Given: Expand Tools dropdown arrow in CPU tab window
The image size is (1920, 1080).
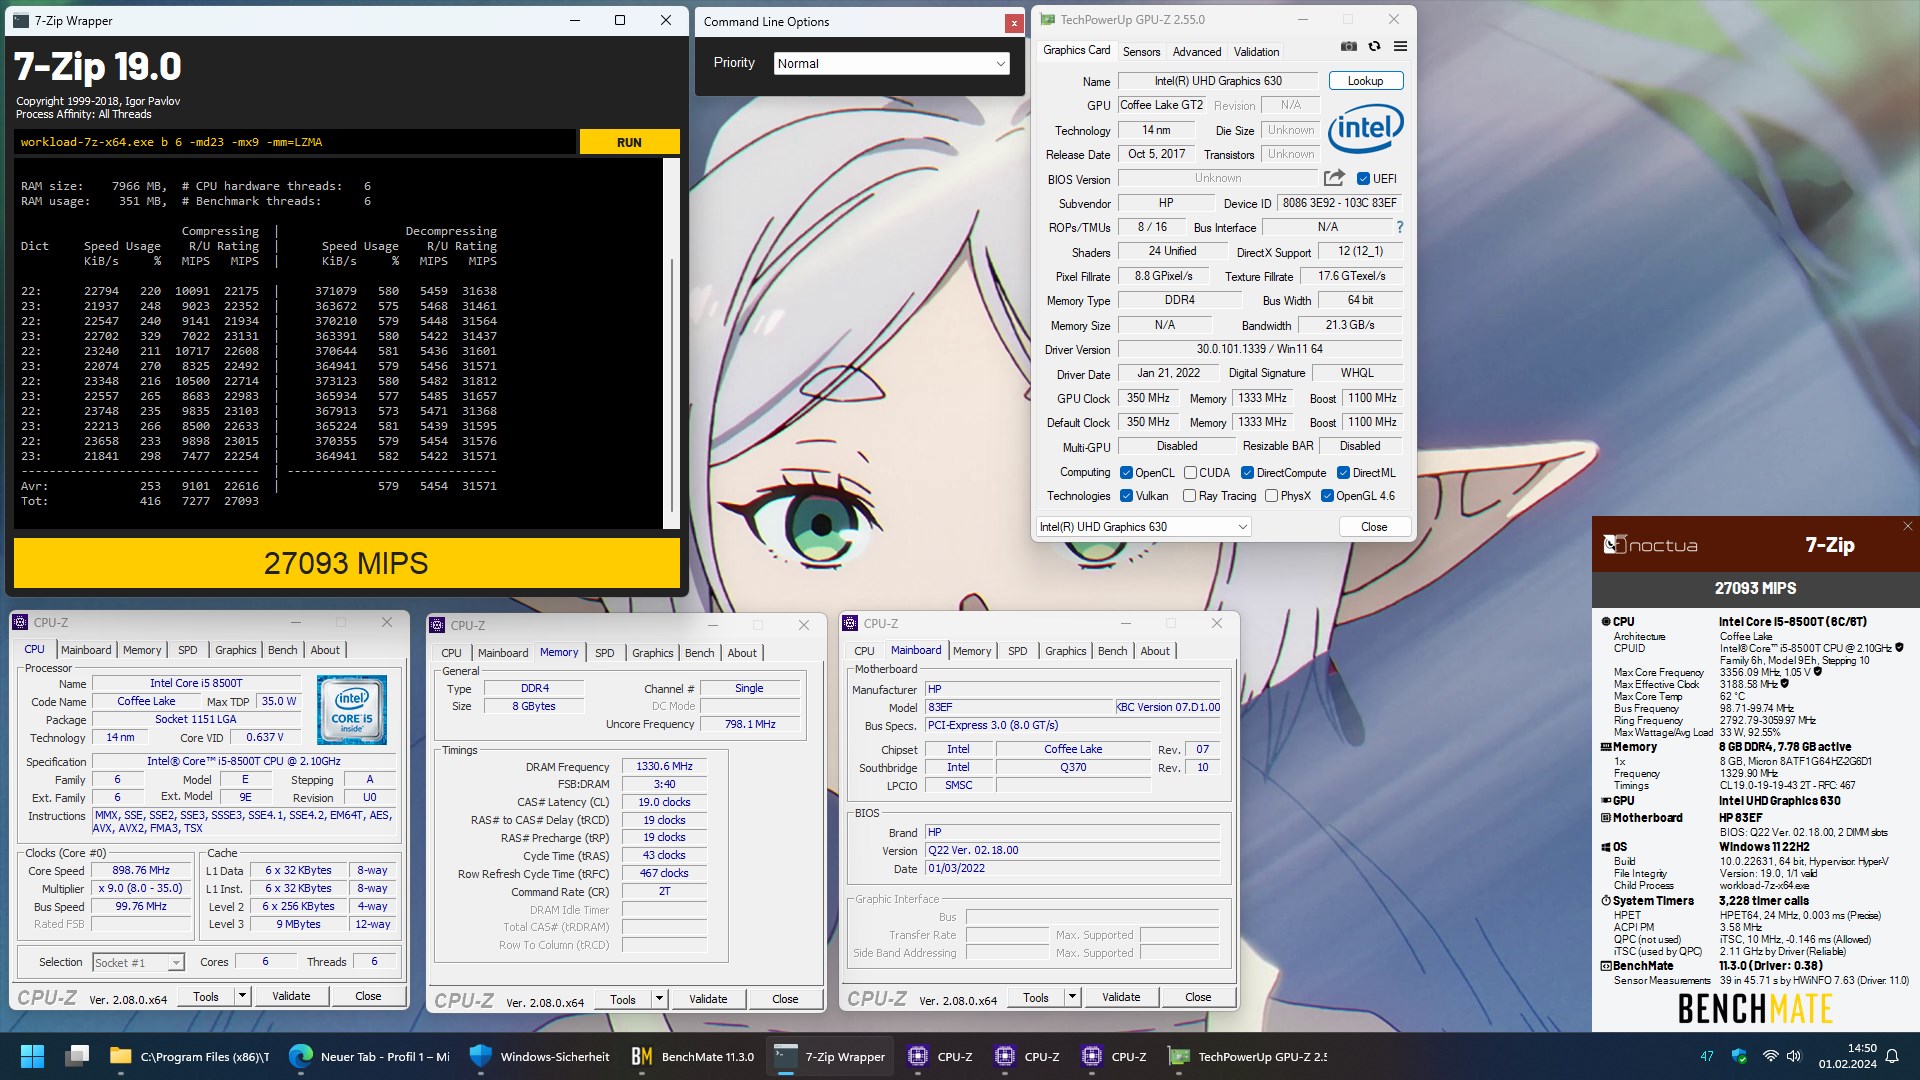Looking at the screenshot, I should tap(241, 996).
